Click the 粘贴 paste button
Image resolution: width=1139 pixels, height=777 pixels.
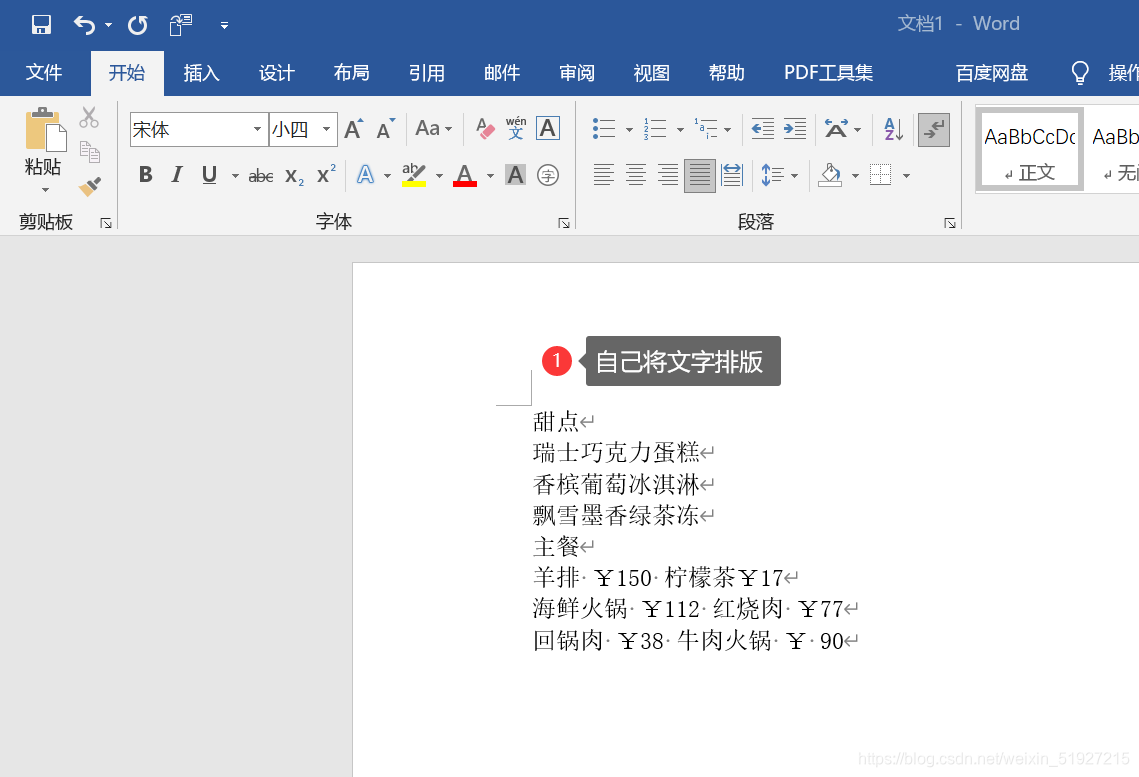43,150
